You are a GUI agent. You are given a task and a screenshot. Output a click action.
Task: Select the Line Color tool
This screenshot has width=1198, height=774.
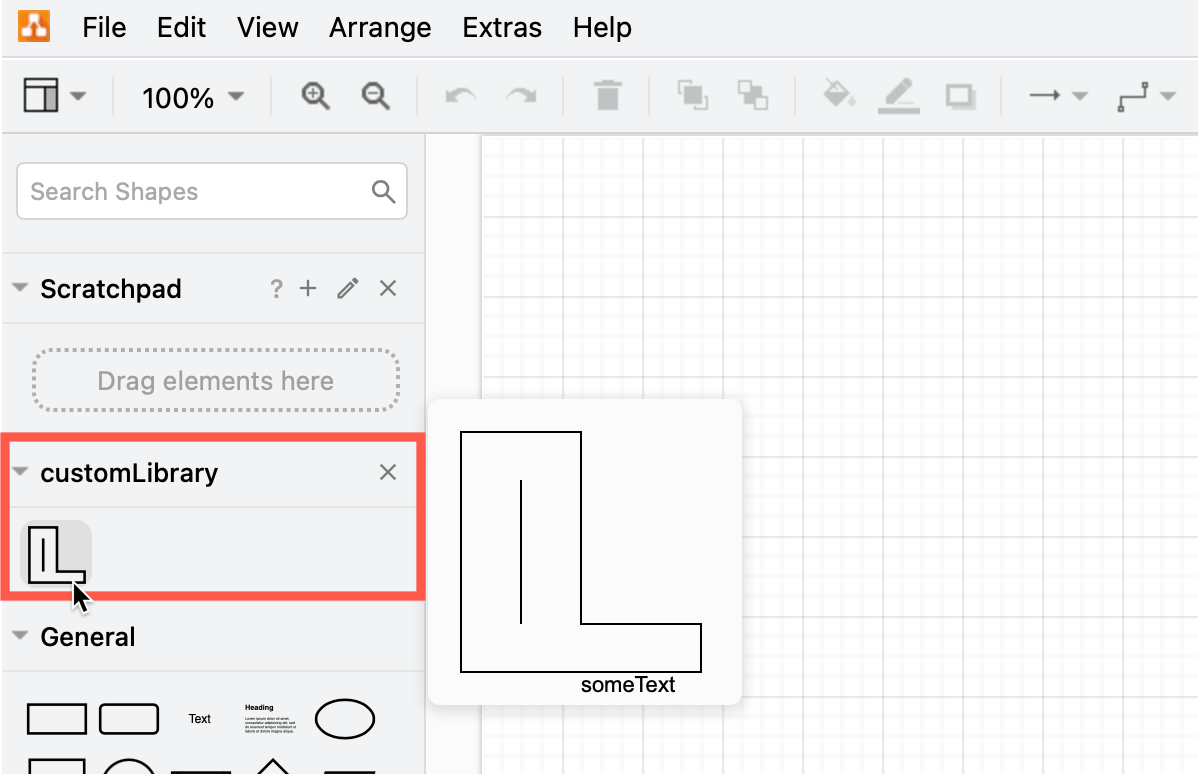pyautogui.click(x=898, y=96)
